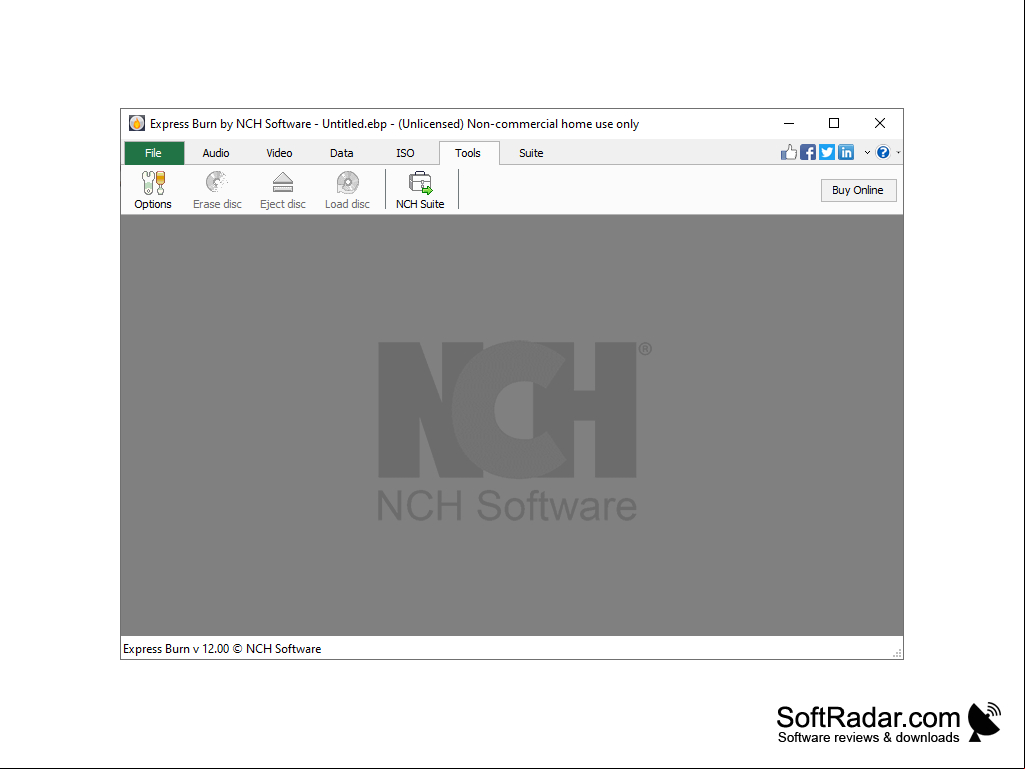Open the NCH Suite toolbox
The height and width of the screenshot is (769, 1025).
click(420, 190)
